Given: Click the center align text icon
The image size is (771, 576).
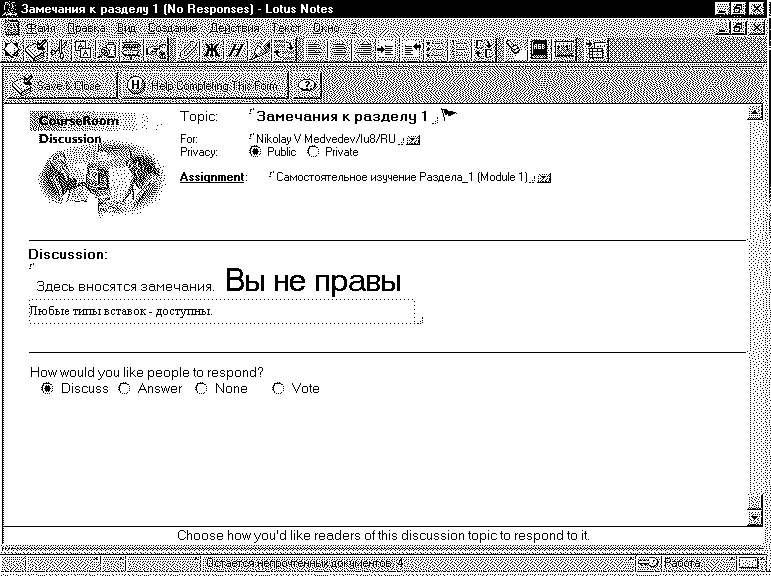Looking at the screenshot, I should [x=340, y=48].
